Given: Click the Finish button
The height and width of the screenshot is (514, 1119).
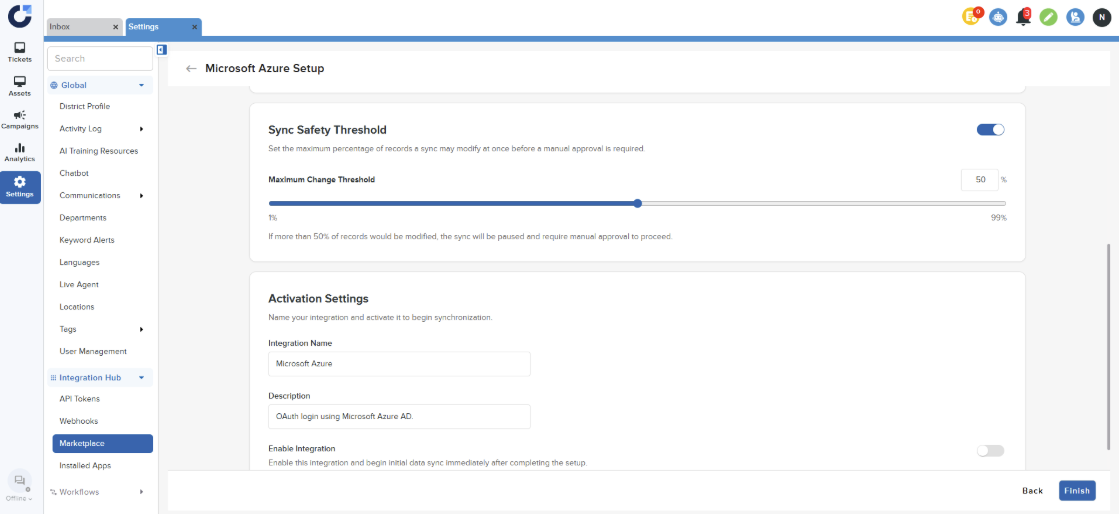Looking at the screenshot, I should (x=1077, y=491).
